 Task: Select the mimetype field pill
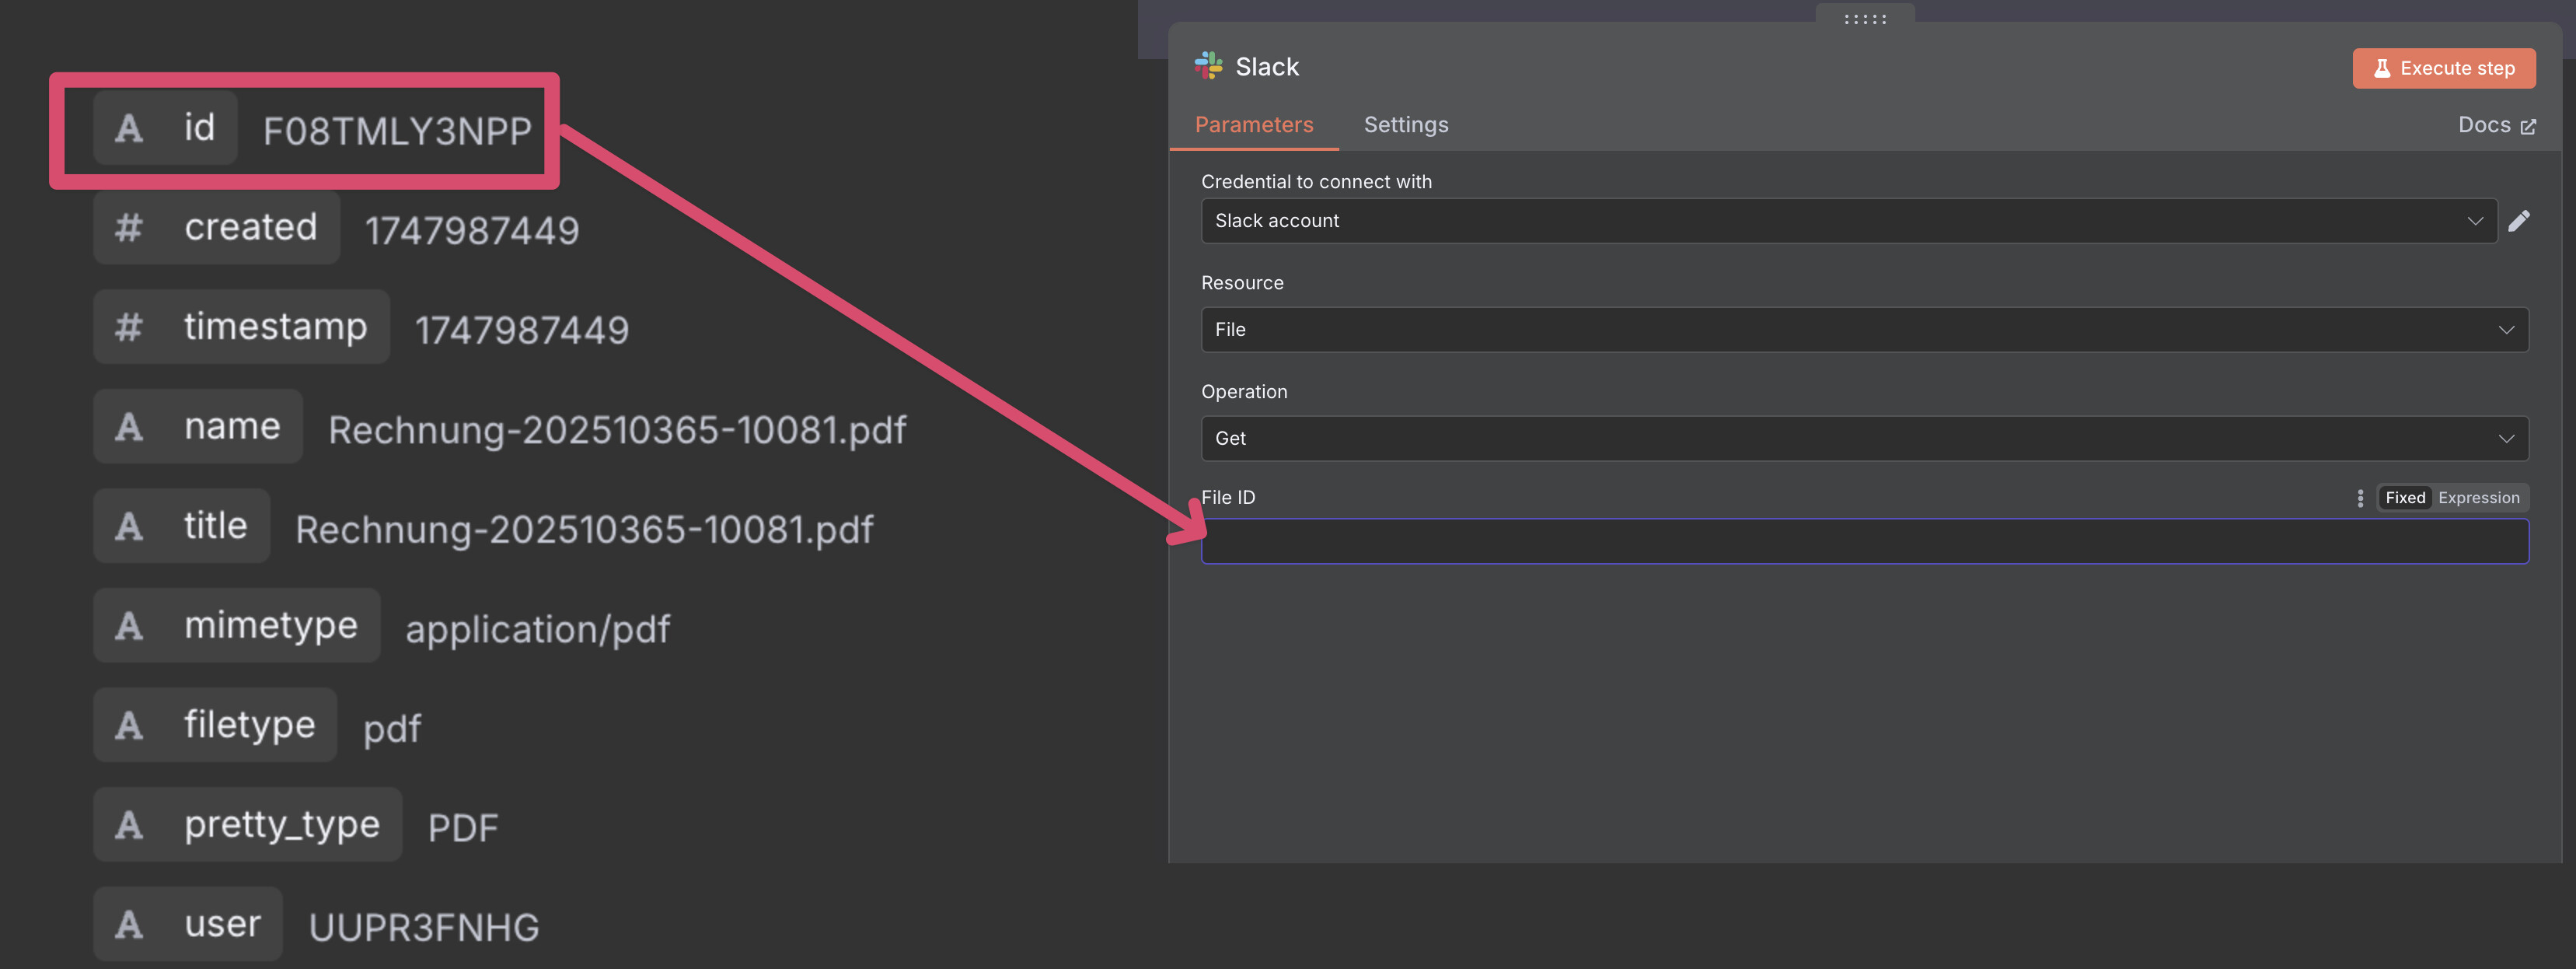pyautogui.click(x=237, y=626)
